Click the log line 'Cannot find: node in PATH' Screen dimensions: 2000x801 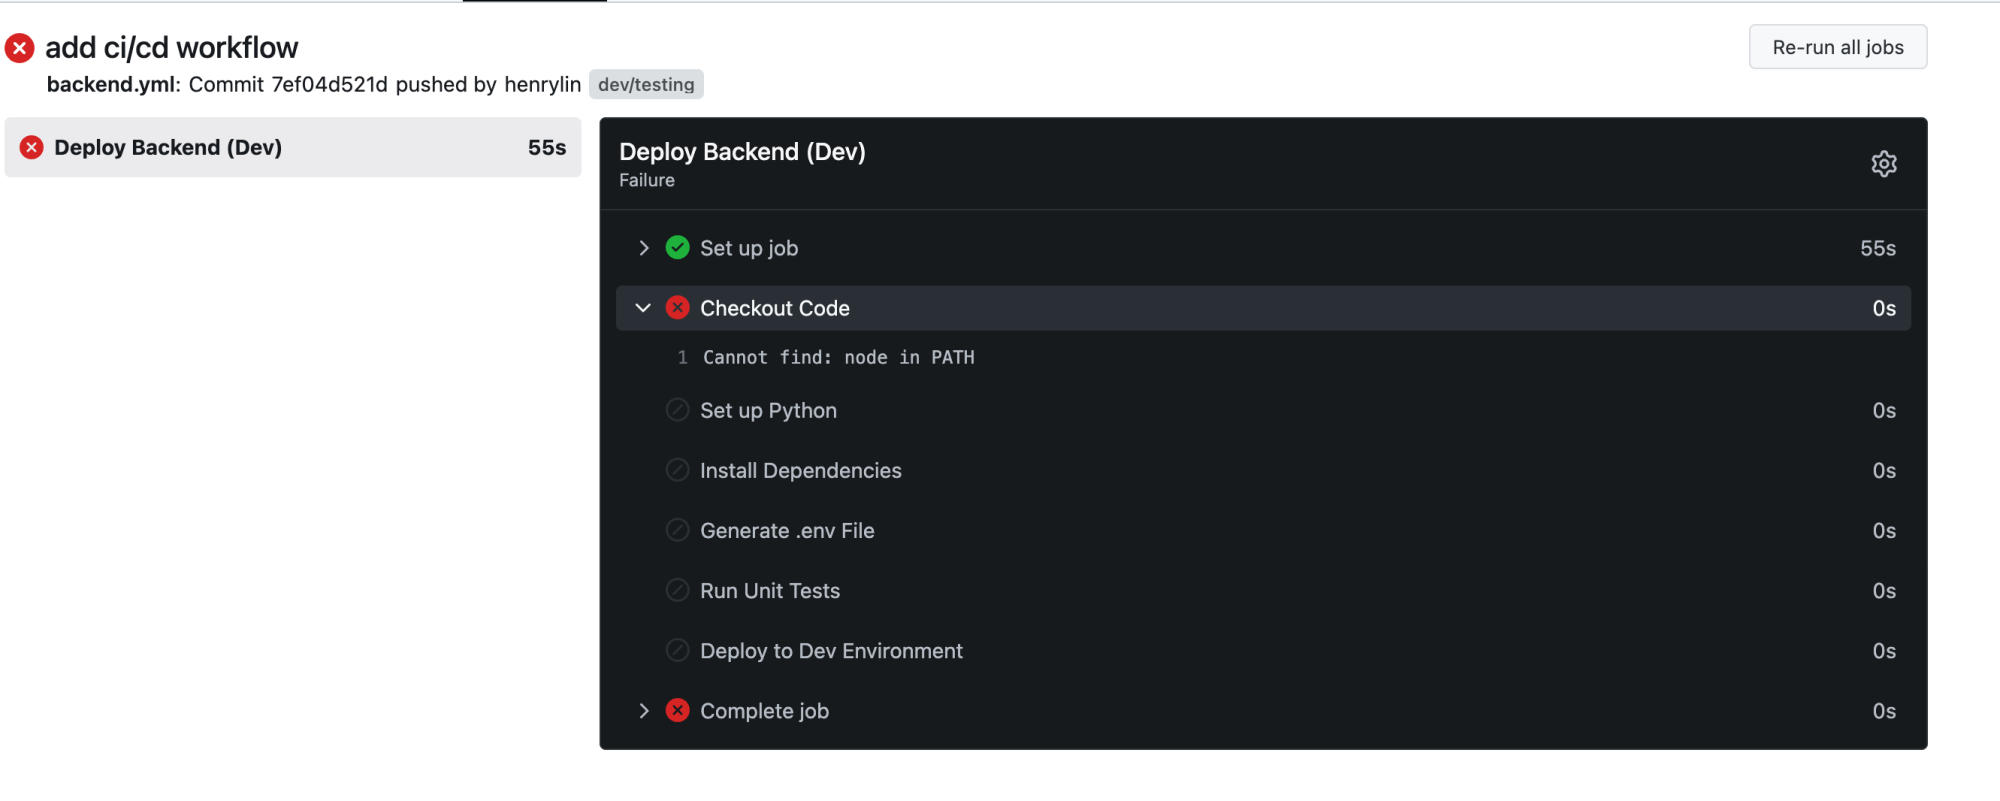click(838, 358)
